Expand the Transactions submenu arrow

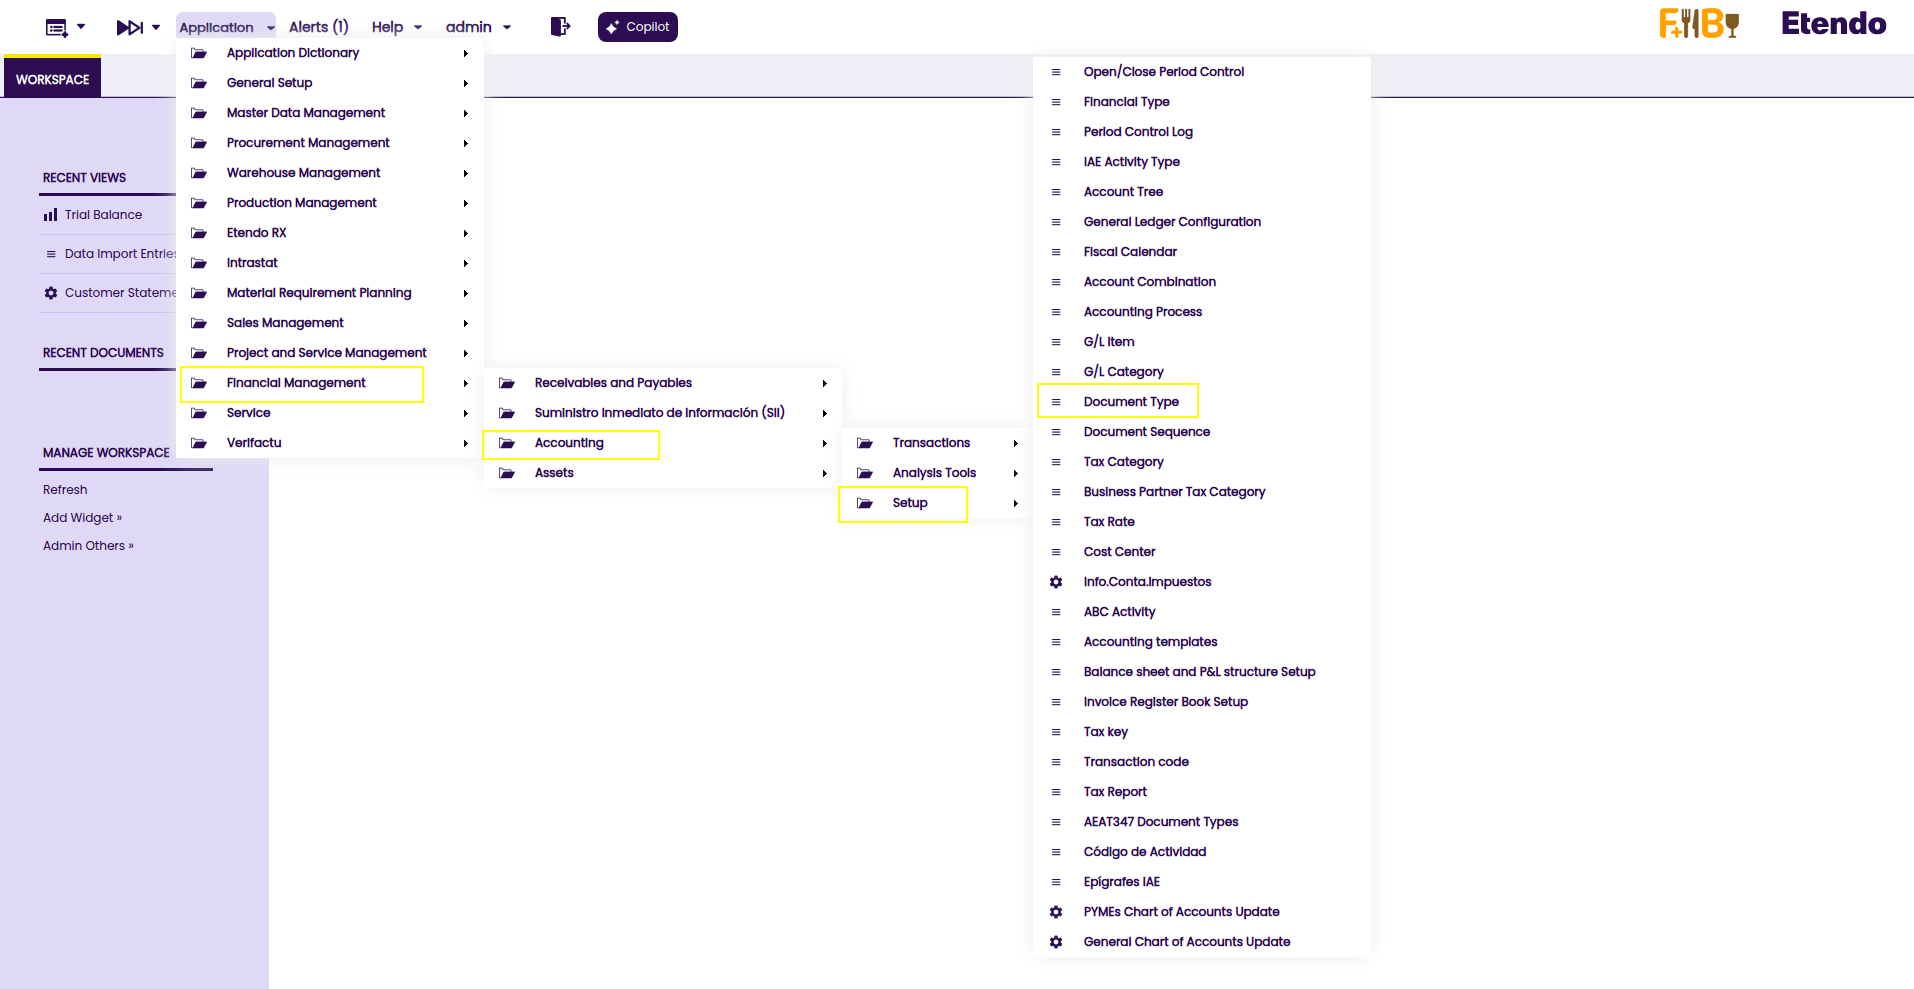(x=1015, y=443)
